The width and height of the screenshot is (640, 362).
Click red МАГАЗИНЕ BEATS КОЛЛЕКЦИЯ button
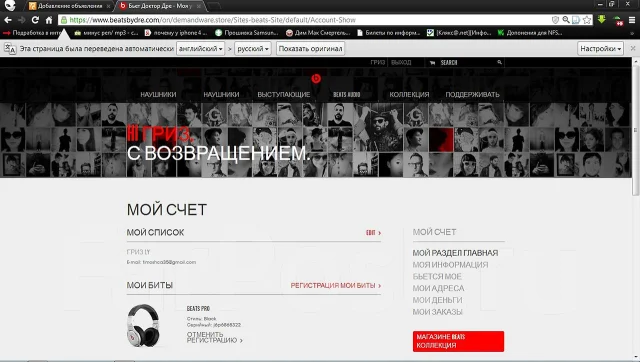click(458, 341)
